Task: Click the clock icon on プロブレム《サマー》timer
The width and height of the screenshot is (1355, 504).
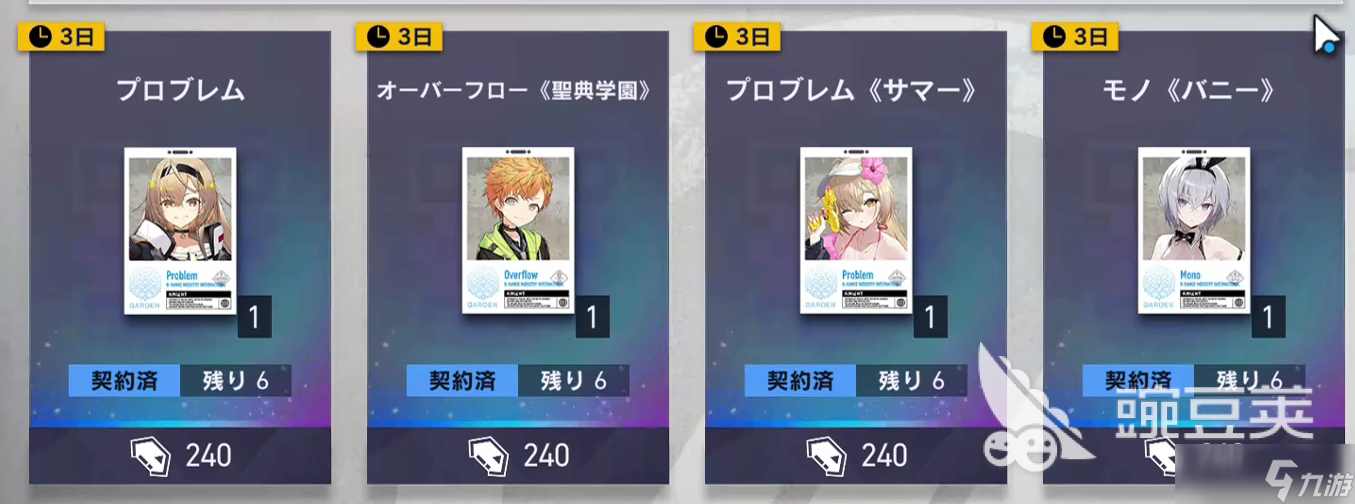Action: coord(717,38)
